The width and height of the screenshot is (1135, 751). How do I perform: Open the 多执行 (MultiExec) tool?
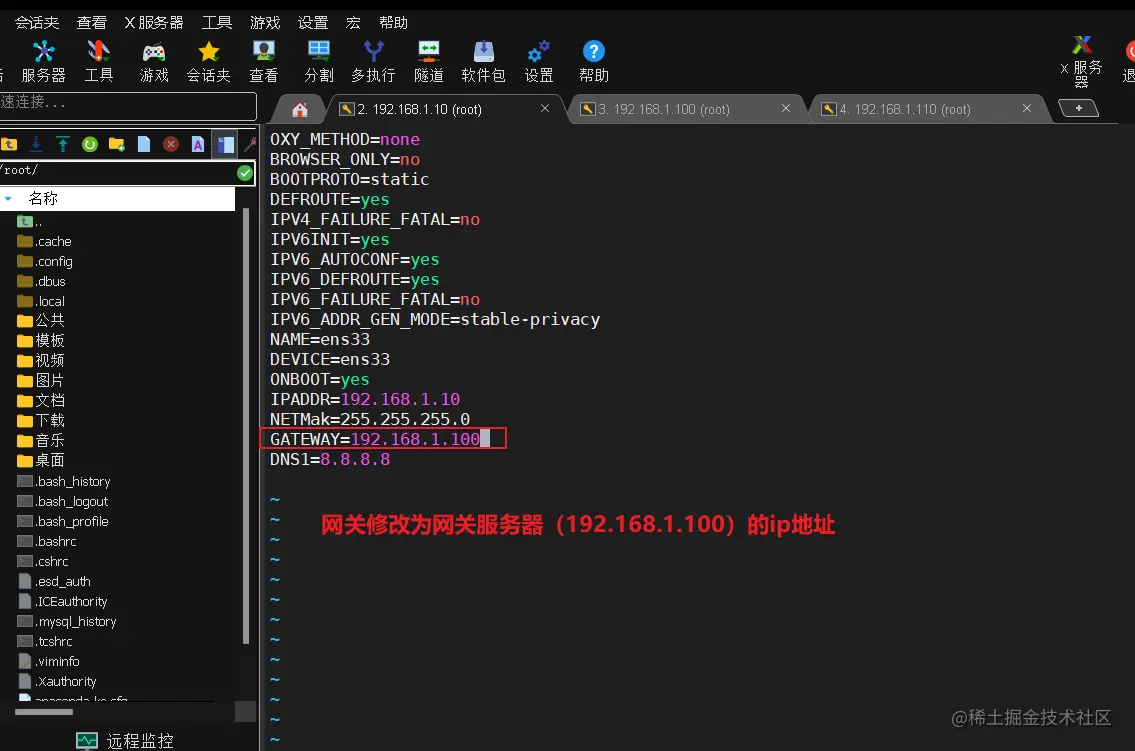tap(373, 60)
